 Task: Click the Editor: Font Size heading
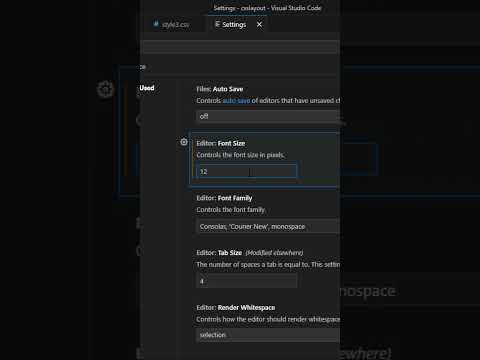coord(221,143)
